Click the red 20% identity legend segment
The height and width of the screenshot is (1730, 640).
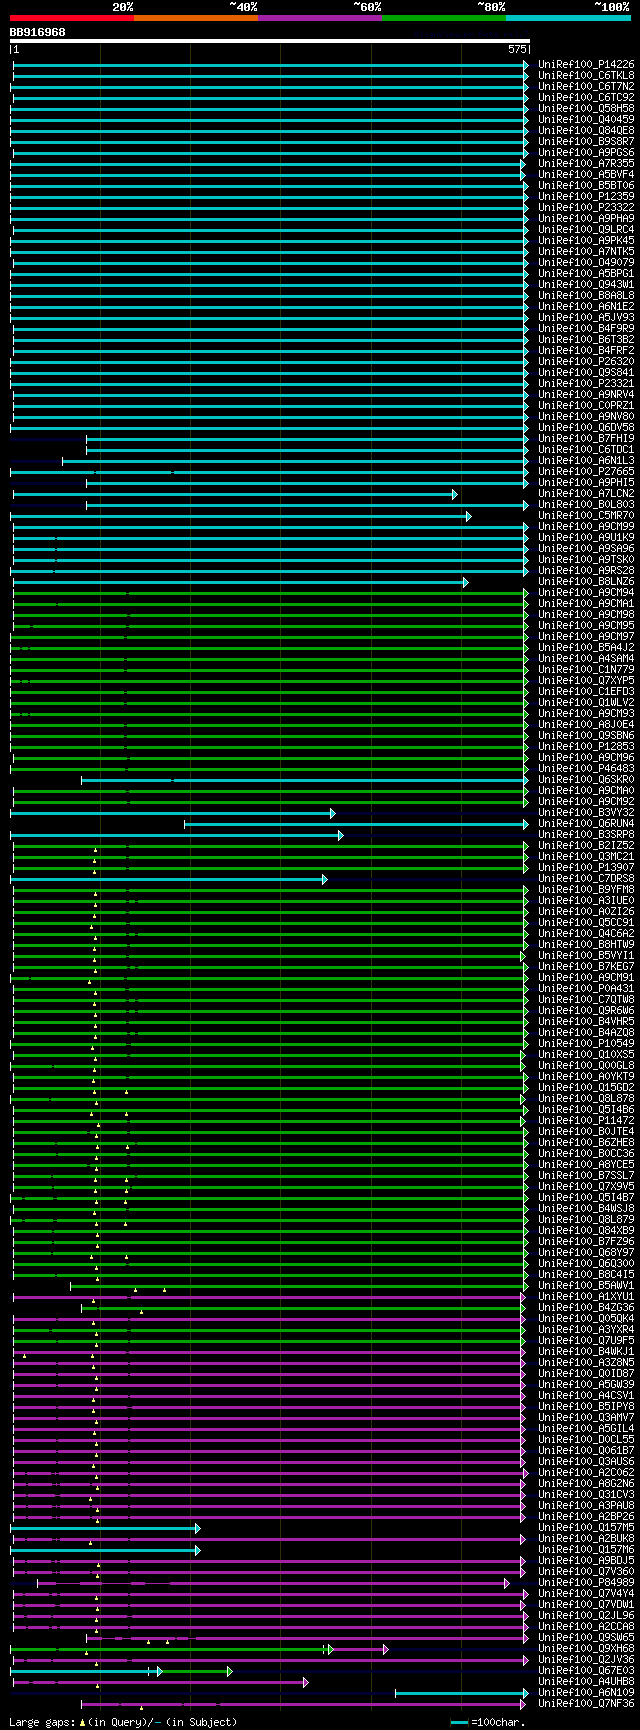[72, 17]
